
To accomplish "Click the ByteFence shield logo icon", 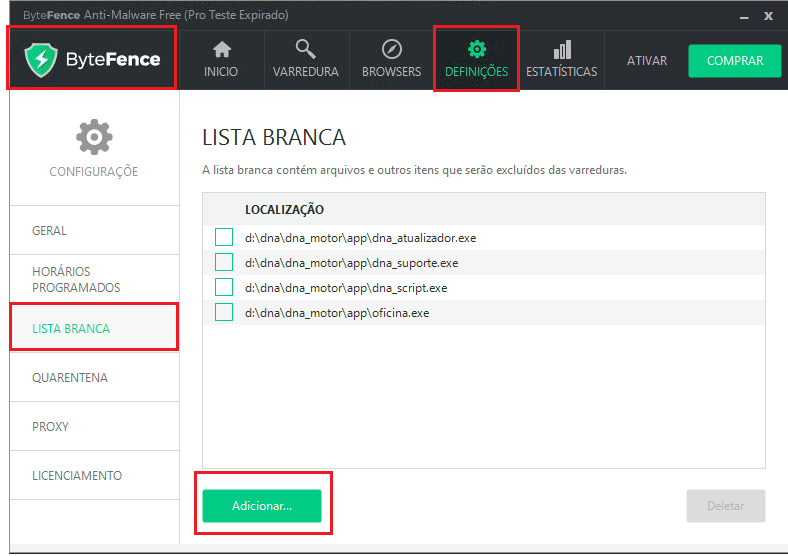I will tap(43, 60).
